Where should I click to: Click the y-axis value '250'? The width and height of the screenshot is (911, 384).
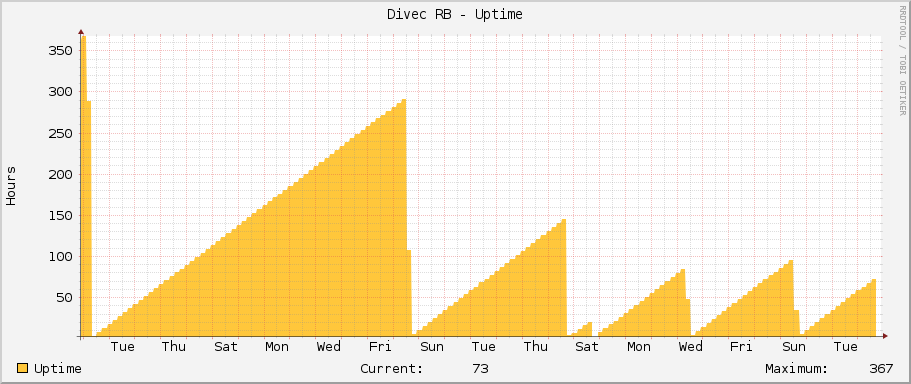[60, 133]
